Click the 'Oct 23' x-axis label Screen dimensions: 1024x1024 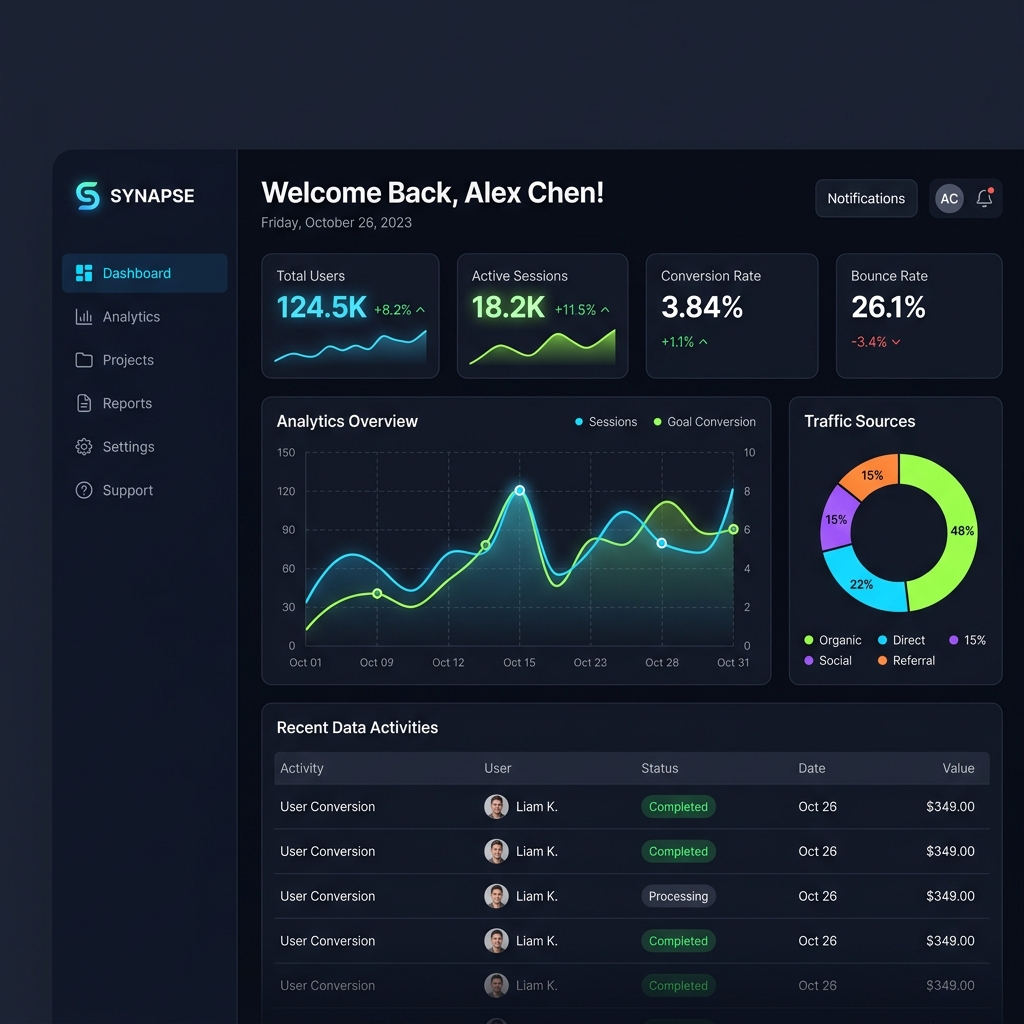tap(590, 662)
